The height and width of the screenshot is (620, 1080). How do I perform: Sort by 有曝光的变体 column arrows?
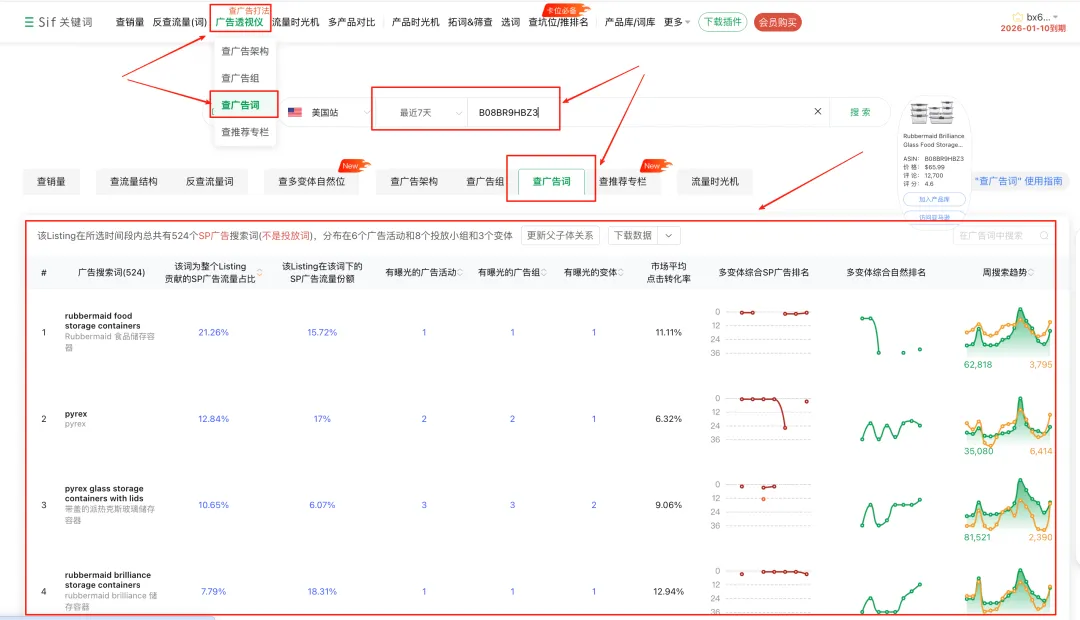(x=621, y=273)
